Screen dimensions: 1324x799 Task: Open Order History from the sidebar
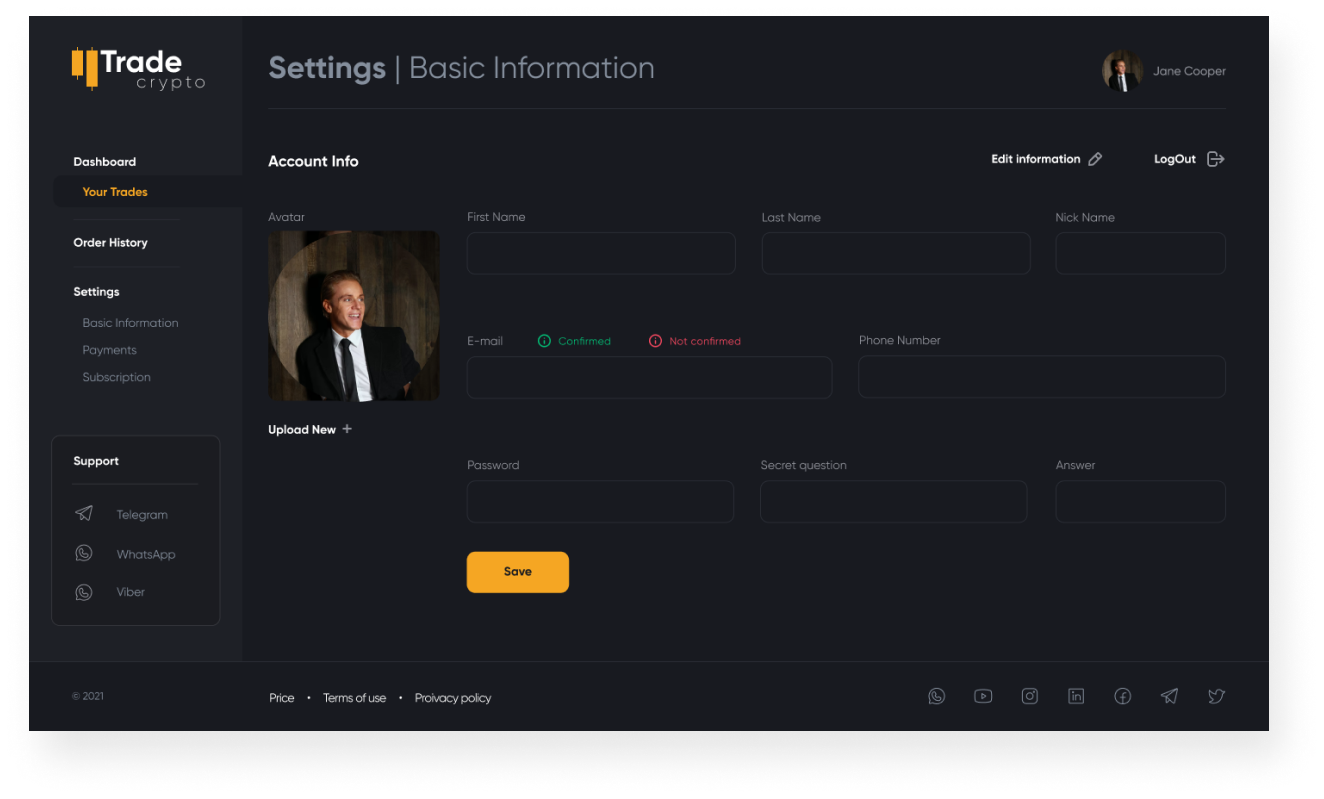[x=110, y=243]
